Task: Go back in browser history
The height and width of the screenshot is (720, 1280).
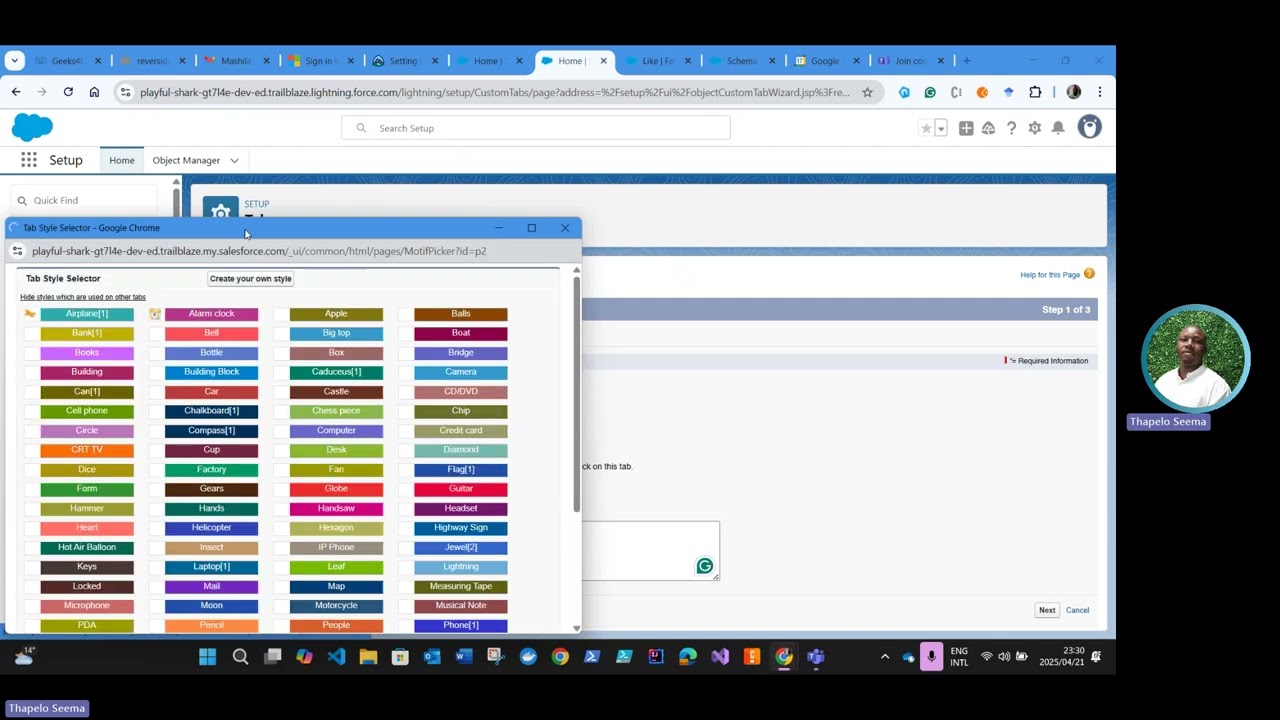Action: coord(16,92)
